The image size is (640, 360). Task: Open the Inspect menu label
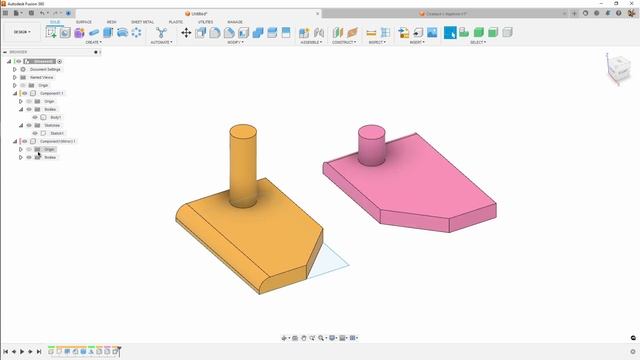(377, 42)
